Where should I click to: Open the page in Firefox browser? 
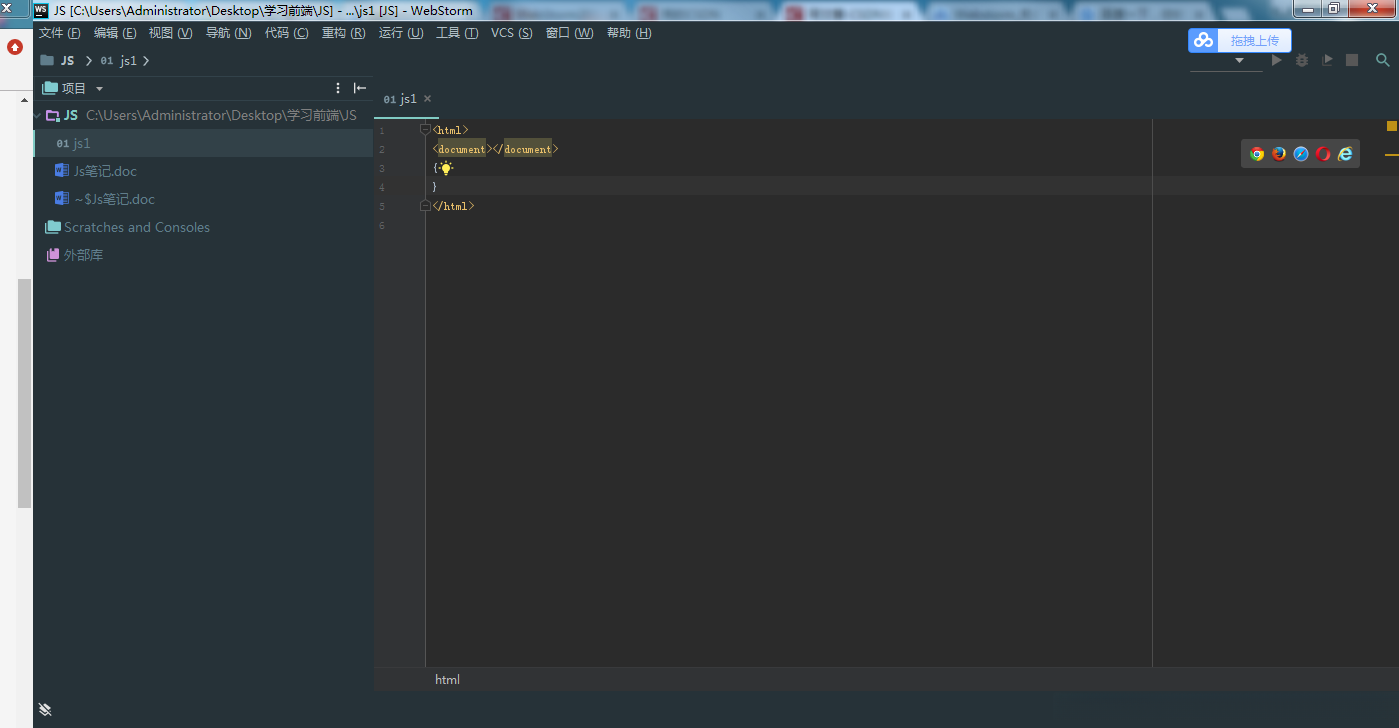tap(1279, 154)
